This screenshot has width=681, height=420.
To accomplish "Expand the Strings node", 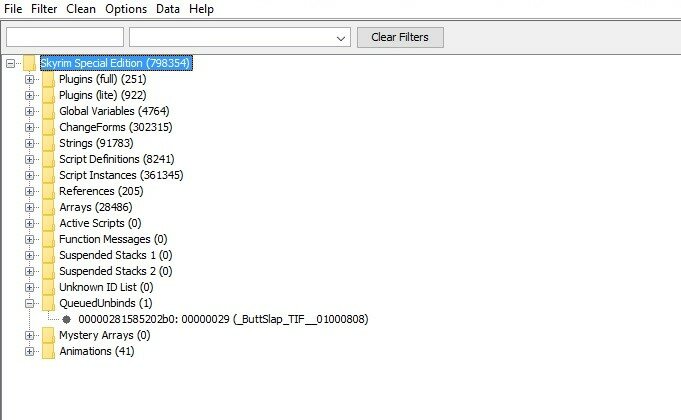I will point(29,144).
